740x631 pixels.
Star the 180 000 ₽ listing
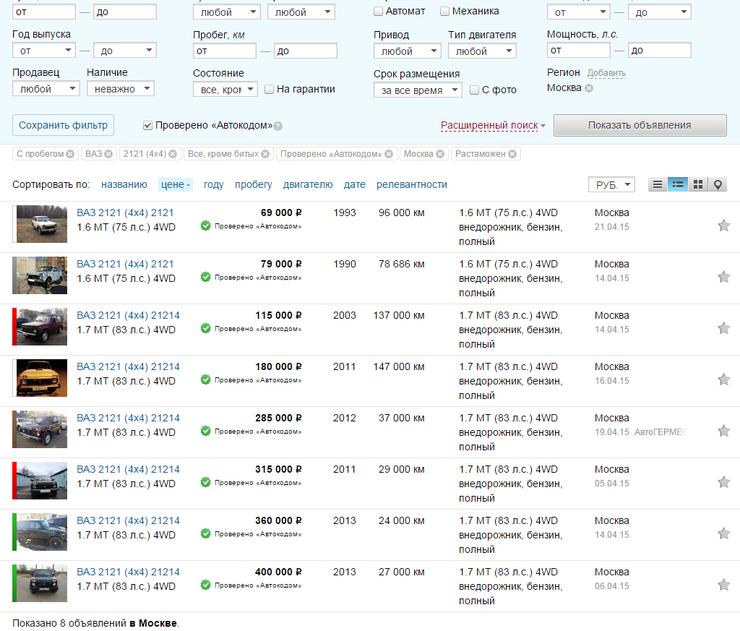click(723, 380)
